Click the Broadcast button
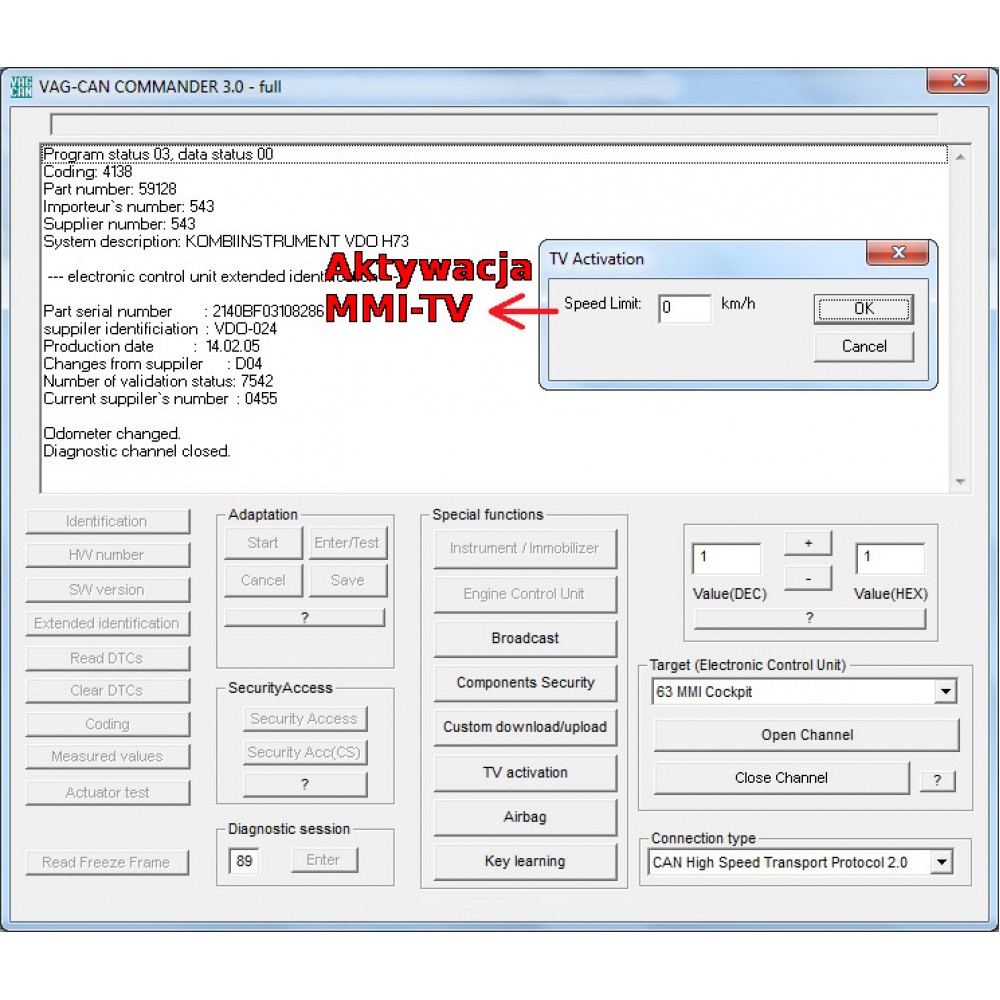 pos(525,638)
